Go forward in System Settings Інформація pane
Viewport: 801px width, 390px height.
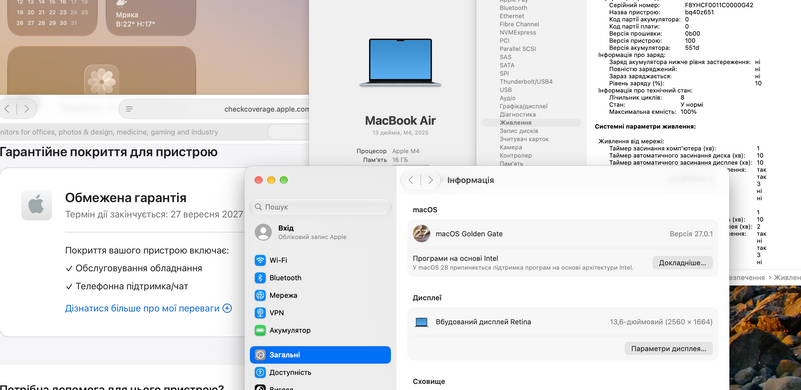[x=430, y=180]
